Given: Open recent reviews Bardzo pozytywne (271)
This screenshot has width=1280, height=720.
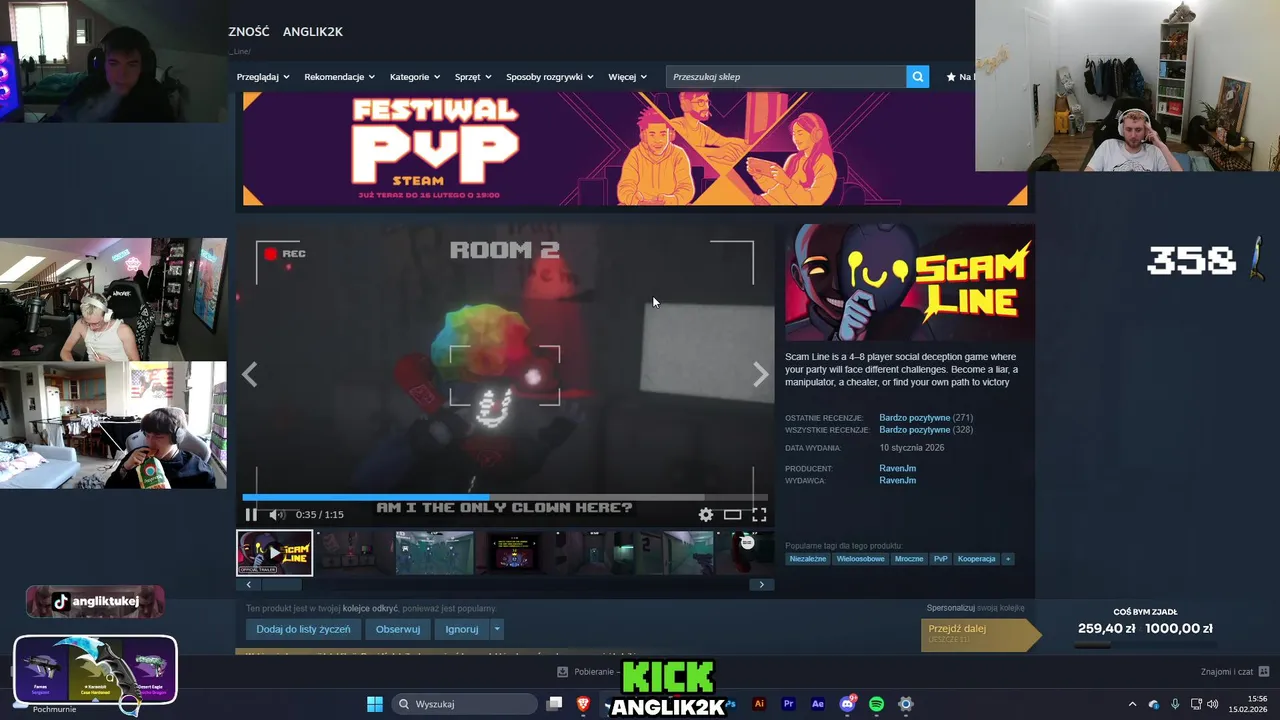Looking at the screenshot, I should point(926,417).
